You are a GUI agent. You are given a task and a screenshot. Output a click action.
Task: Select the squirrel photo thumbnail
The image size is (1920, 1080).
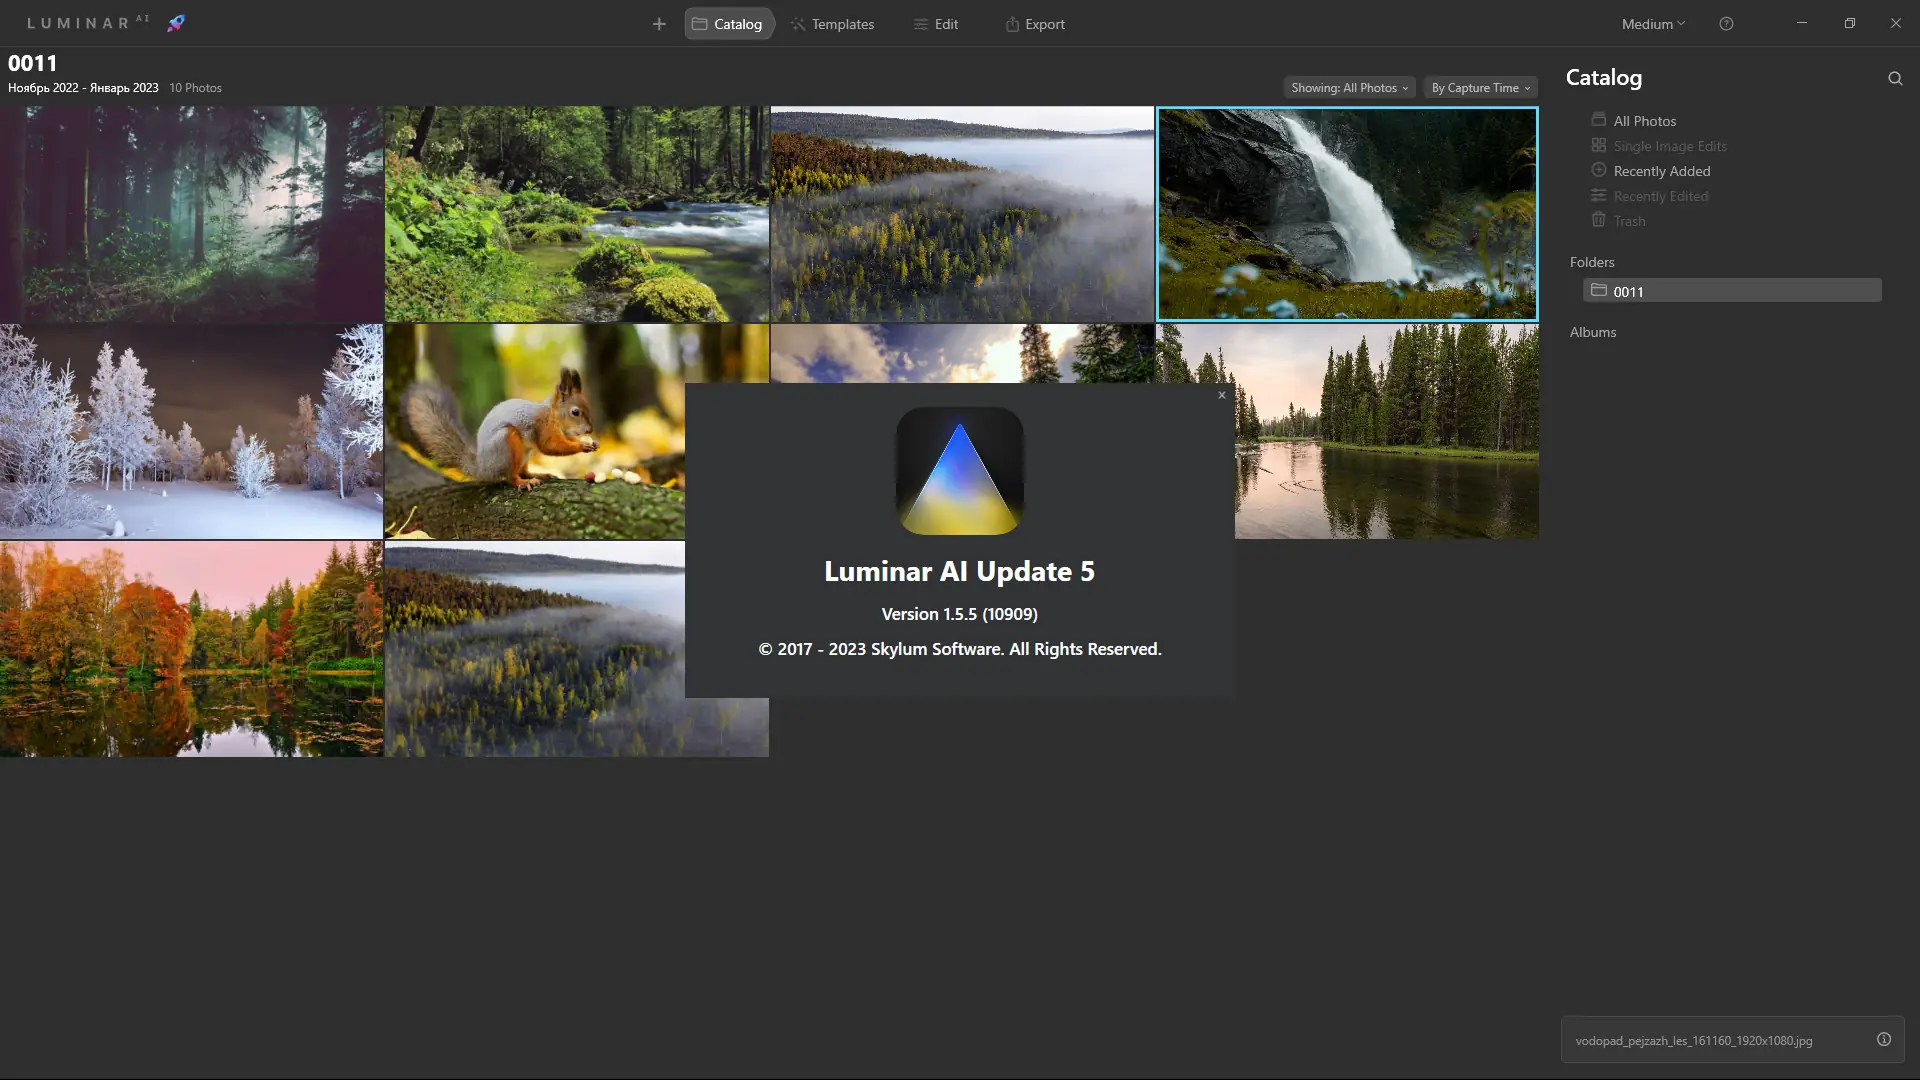click(x=534, y=432)
